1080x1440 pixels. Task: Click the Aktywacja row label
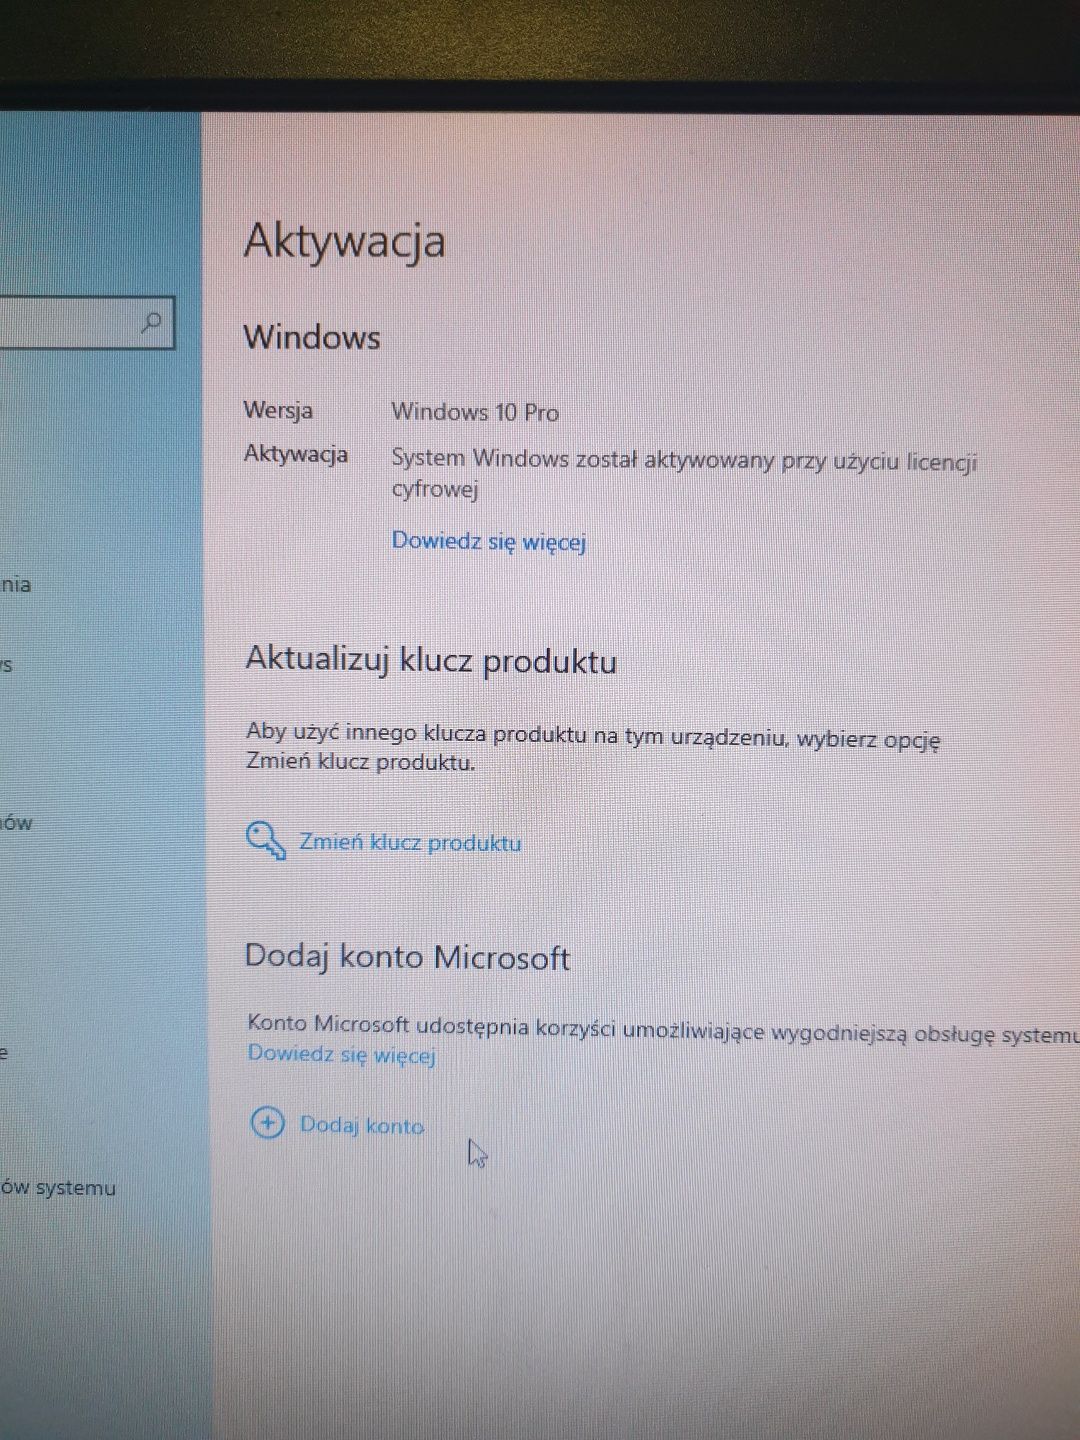pos(296,454)
